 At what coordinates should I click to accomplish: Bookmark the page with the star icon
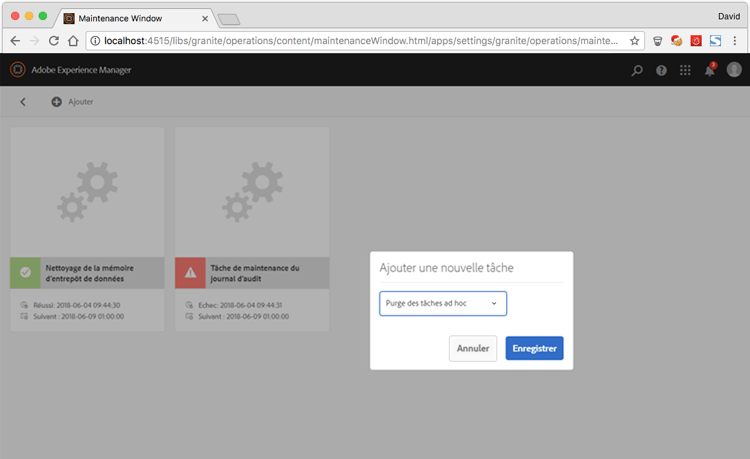tap(634, 41)
